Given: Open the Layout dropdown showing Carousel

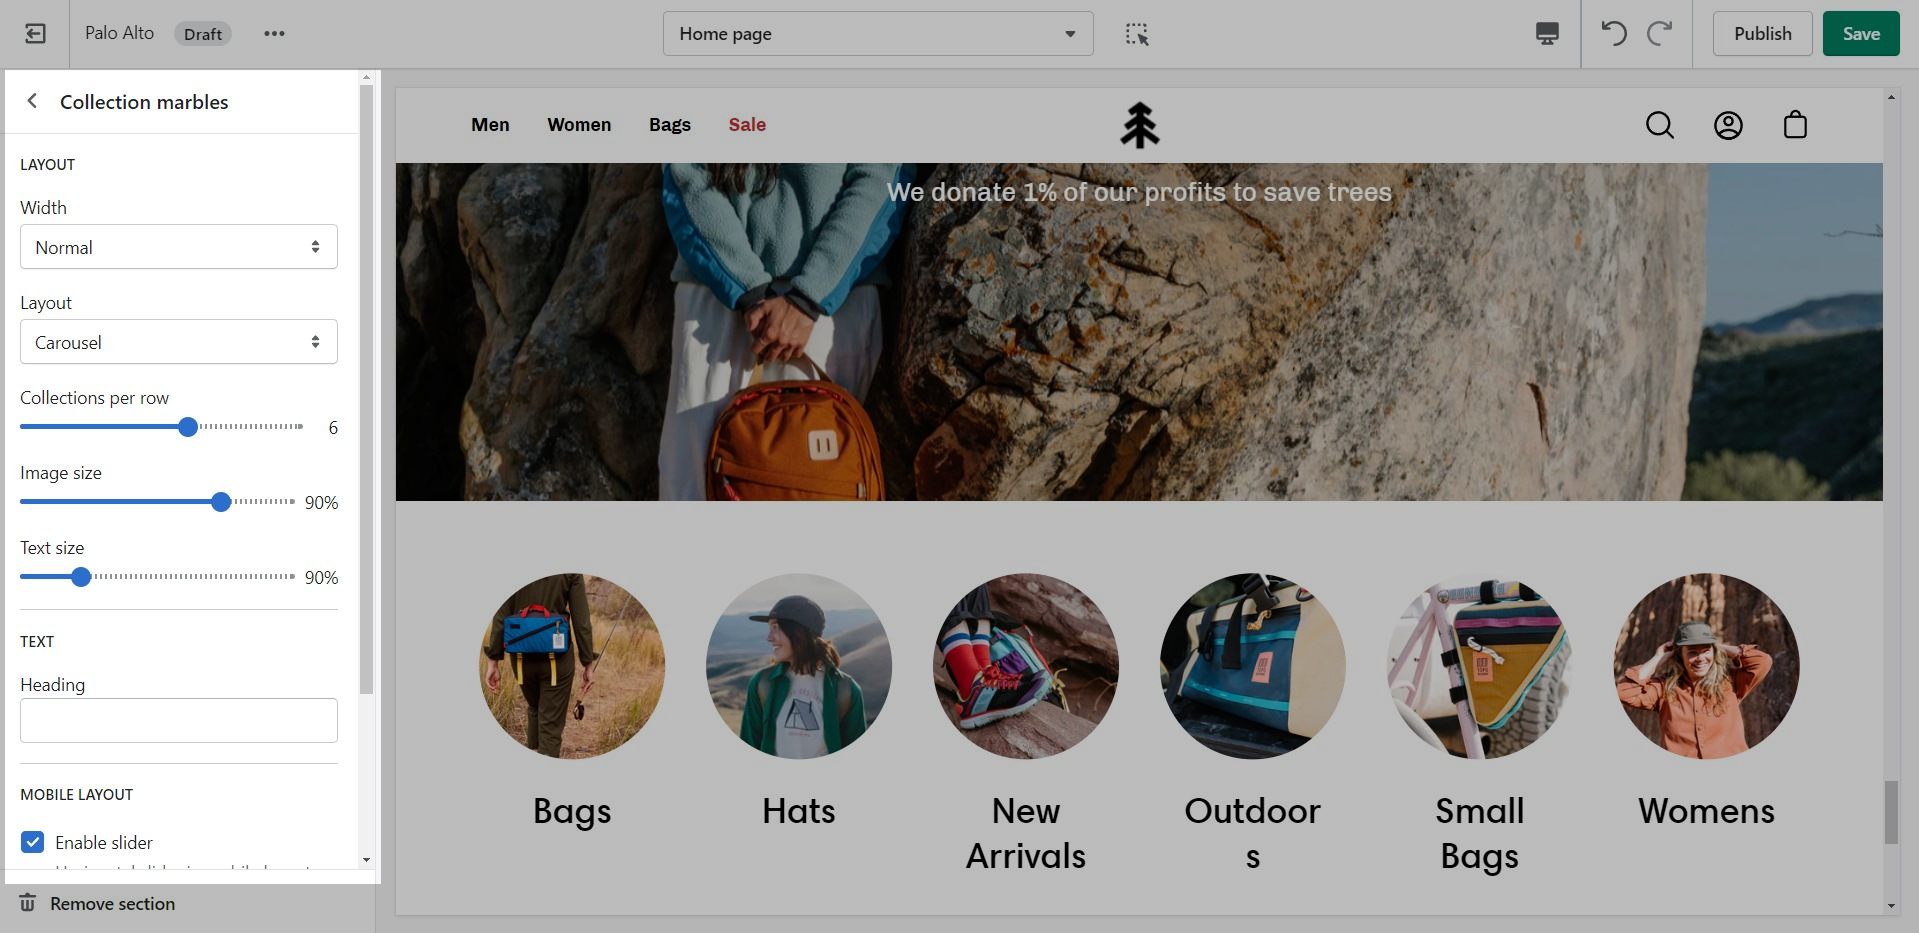Looking at the screenshot, I should click(x=179, y=342).
